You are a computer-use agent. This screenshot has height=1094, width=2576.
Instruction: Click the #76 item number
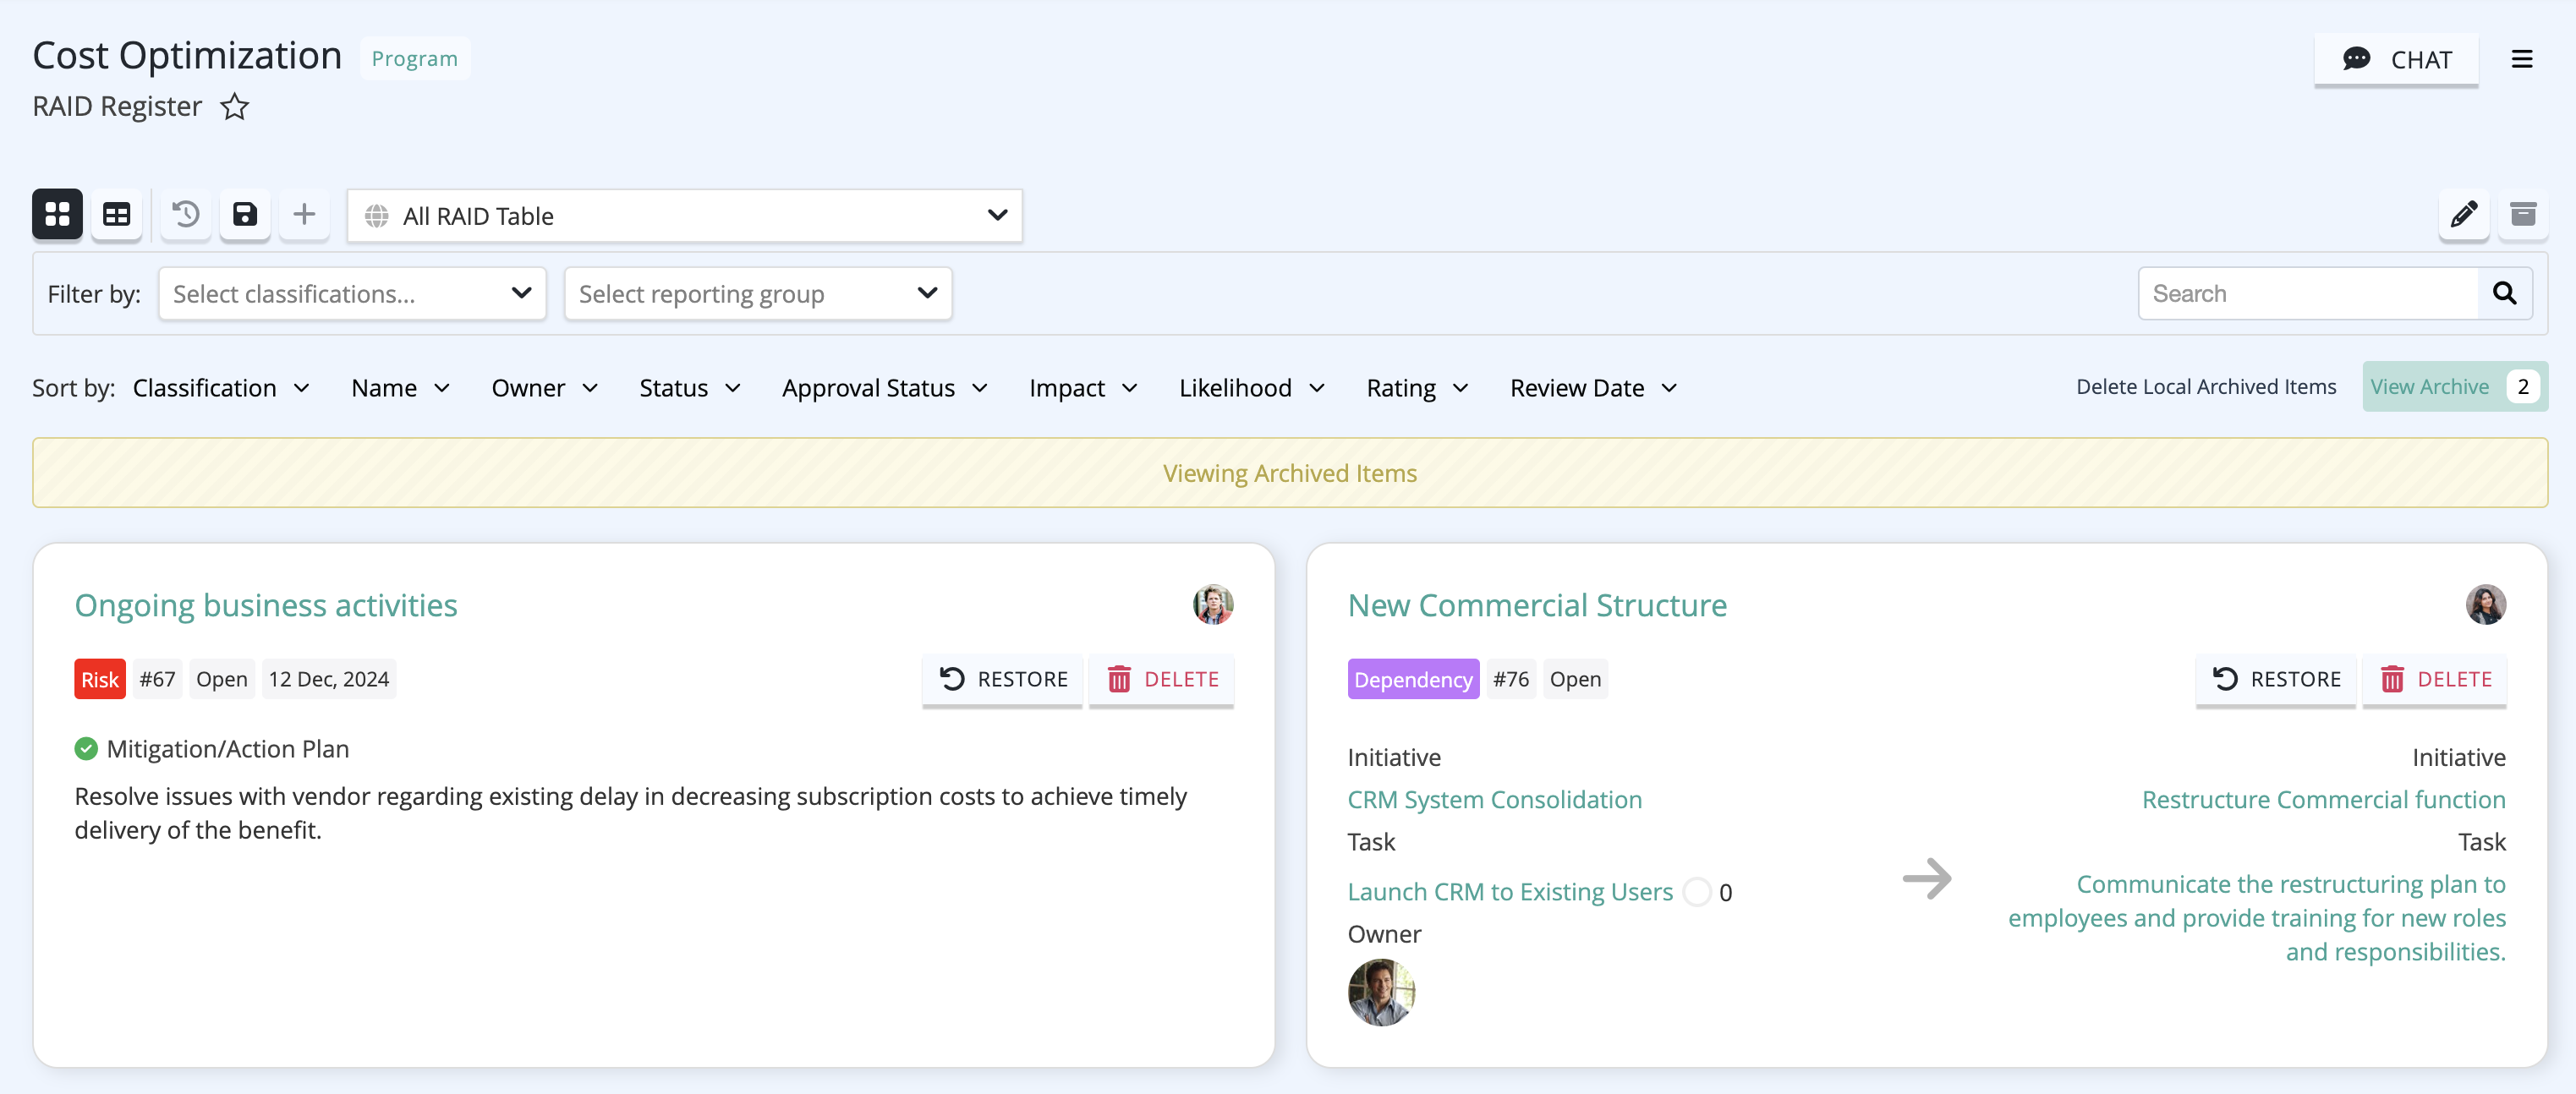[x=1511, y=679]
